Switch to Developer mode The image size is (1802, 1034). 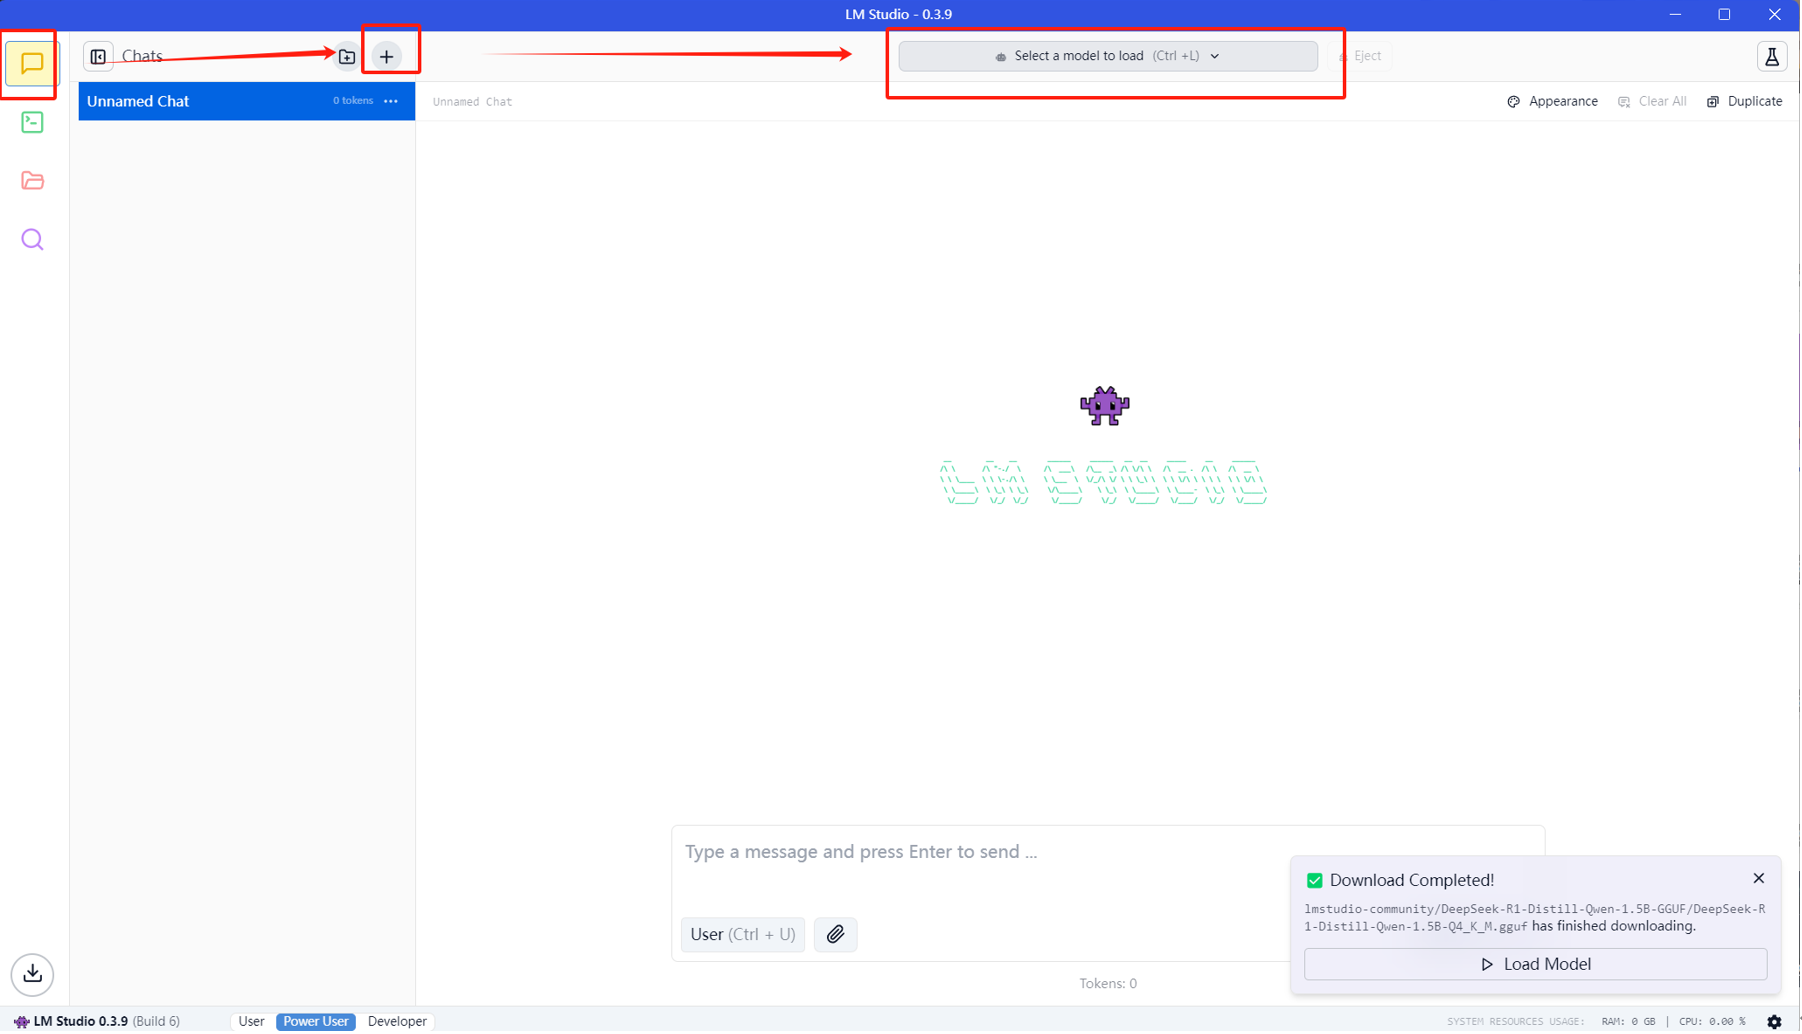pos(398,1023)
